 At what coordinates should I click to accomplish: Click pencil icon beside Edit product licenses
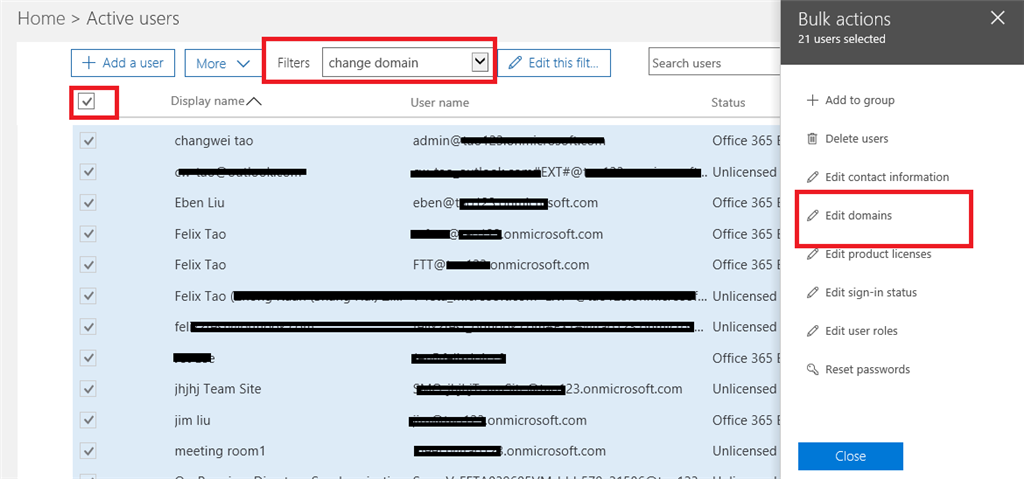point(812,254)
